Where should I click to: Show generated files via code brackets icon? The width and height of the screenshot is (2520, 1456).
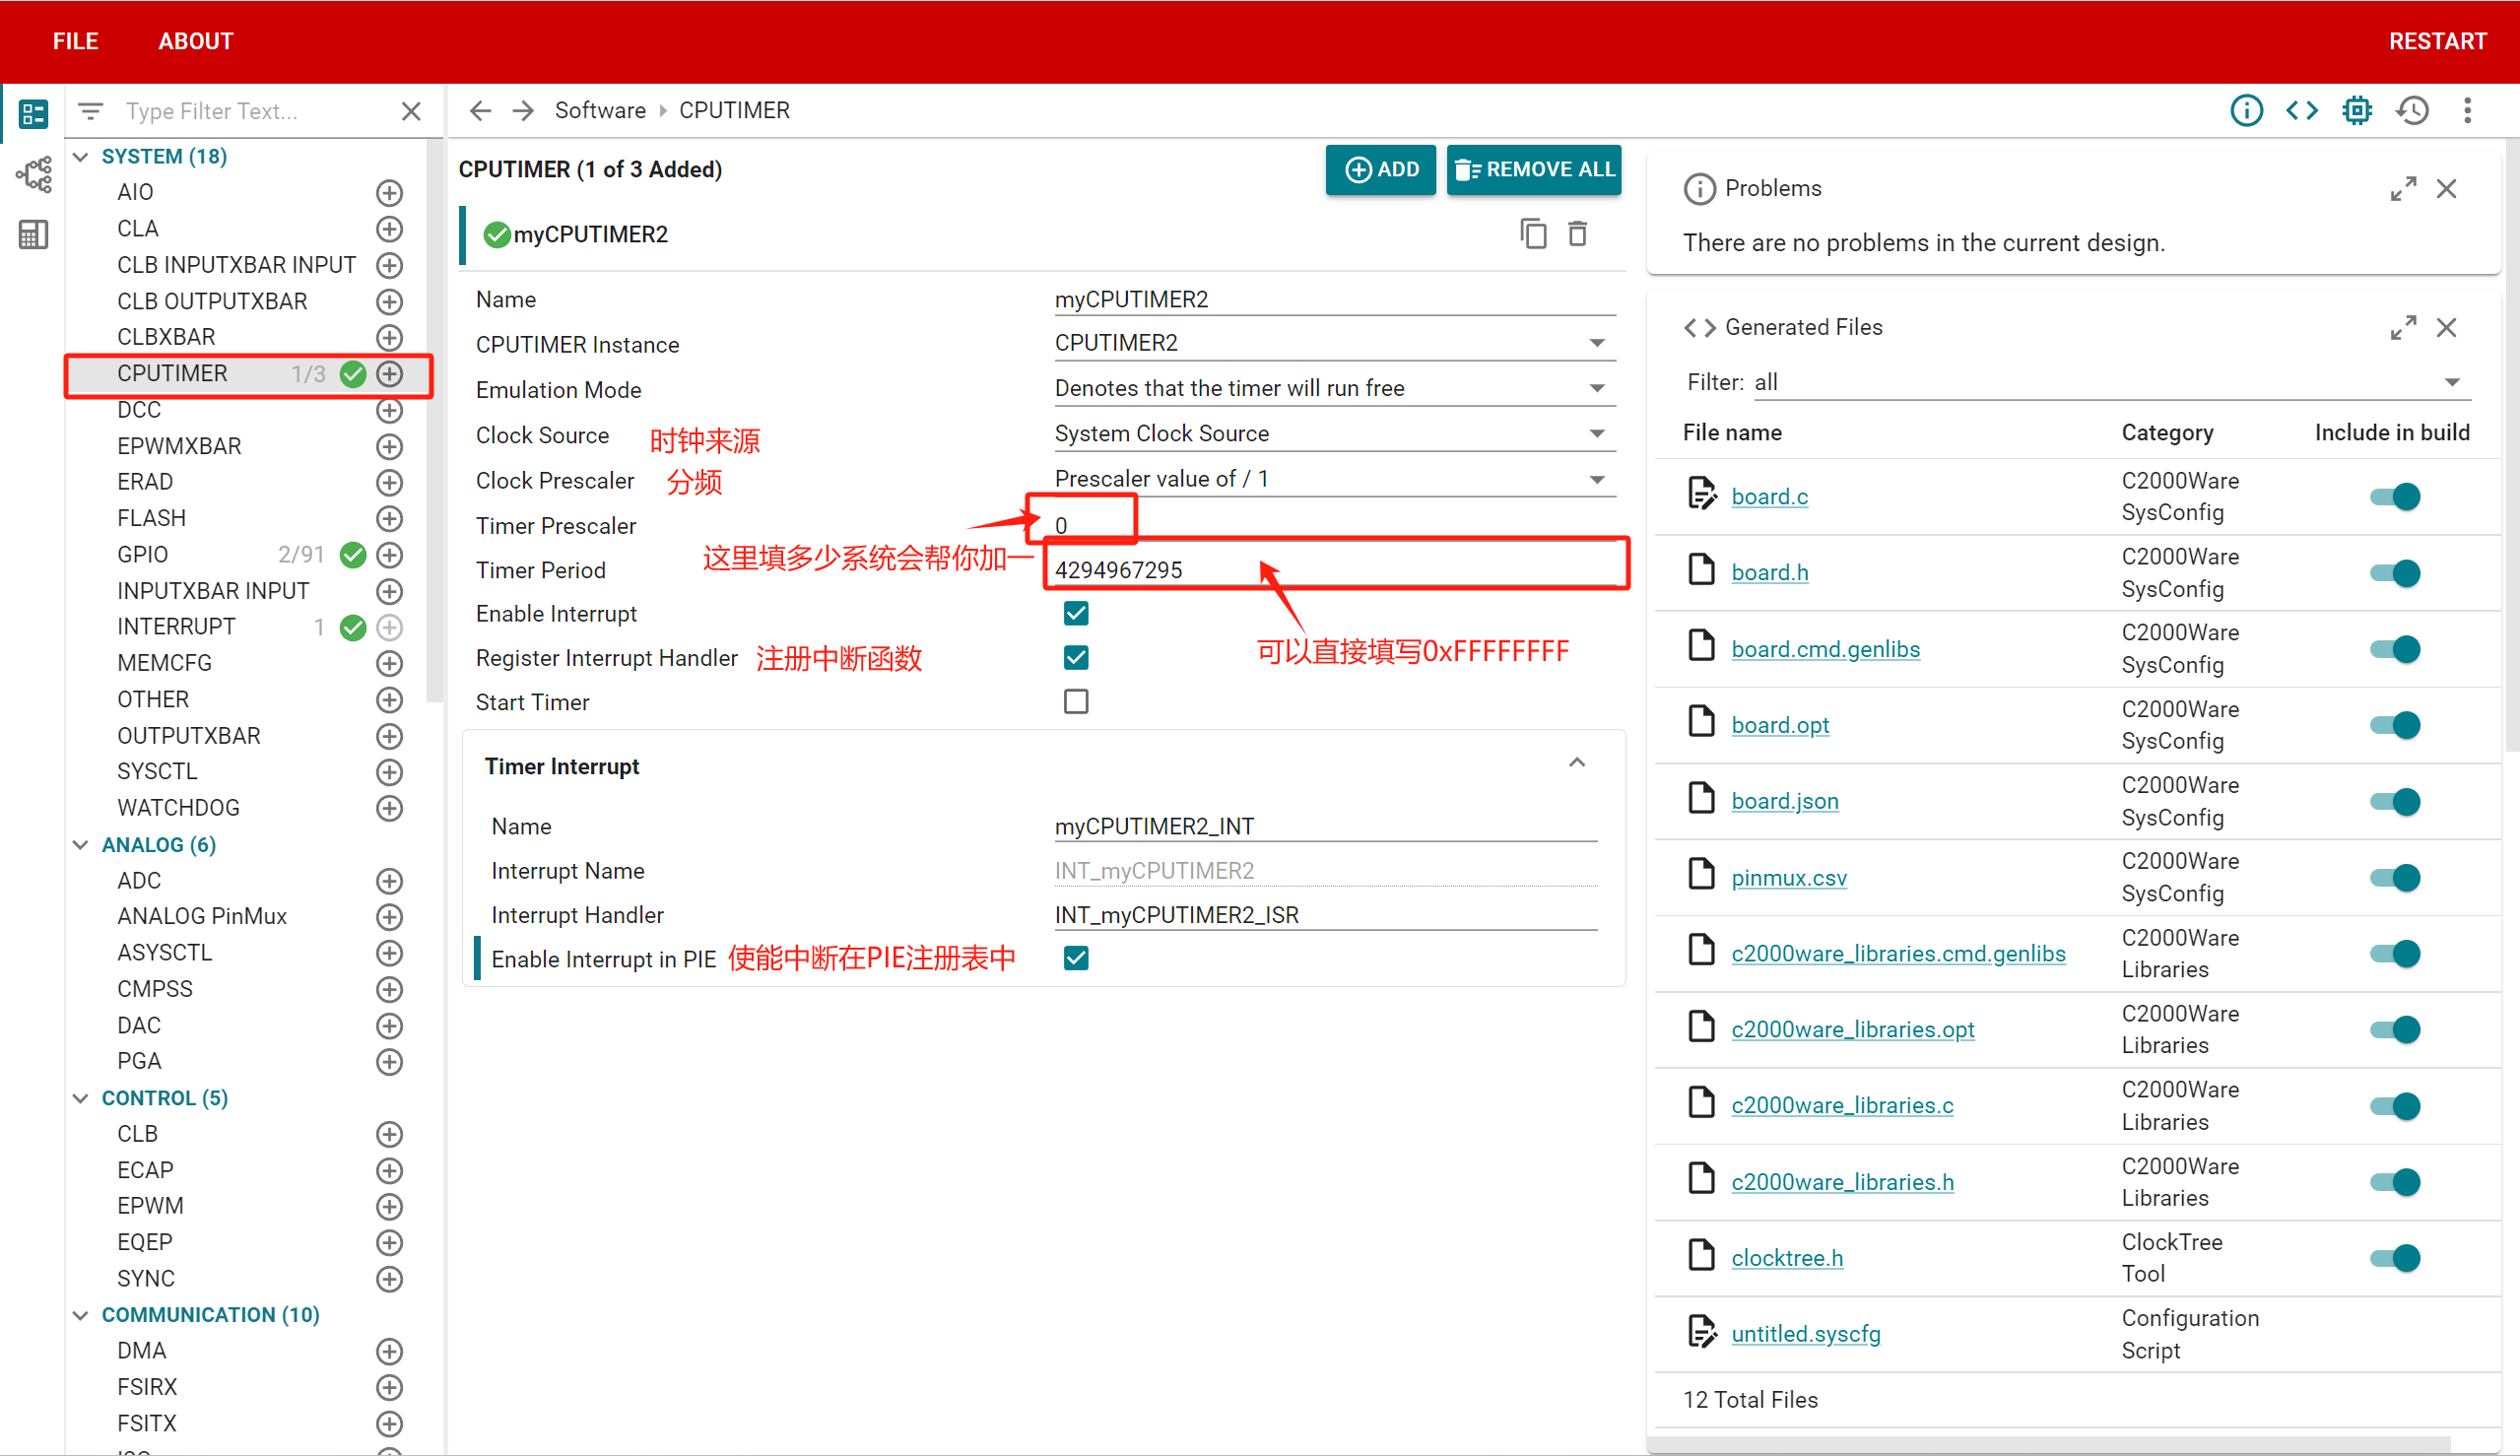(2301, 110)
